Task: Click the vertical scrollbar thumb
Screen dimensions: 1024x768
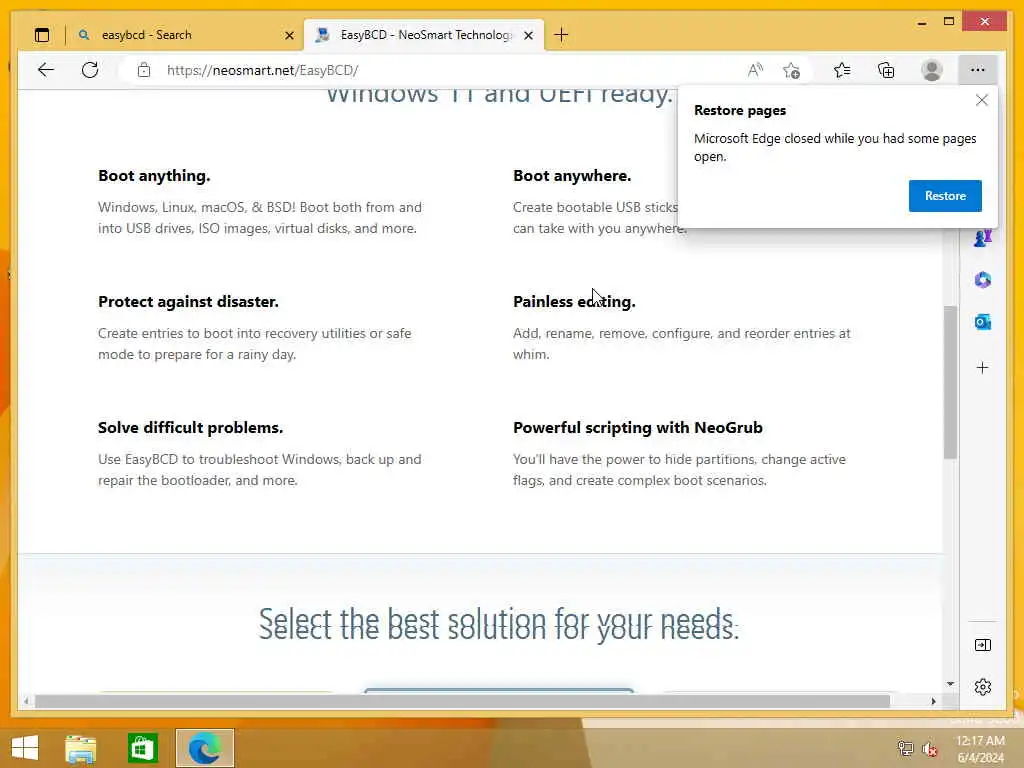Action: pyautogui.click(x=950, y=382)
